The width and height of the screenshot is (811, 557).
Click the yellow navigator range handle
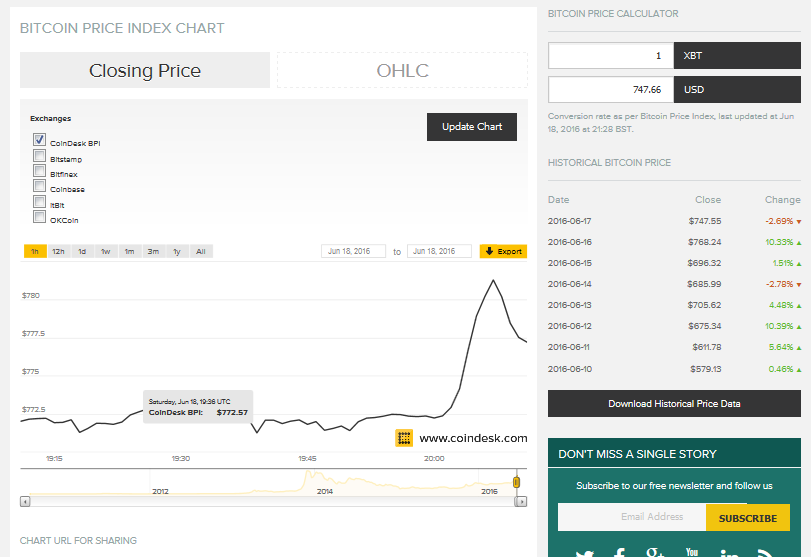coord(516,482)
